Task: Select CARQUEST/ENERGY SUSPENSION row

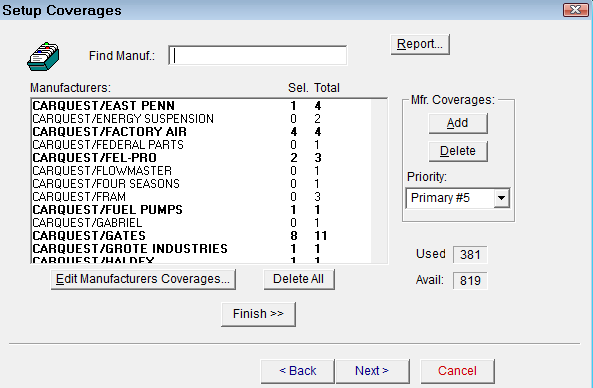Action: tap(201, 119)
